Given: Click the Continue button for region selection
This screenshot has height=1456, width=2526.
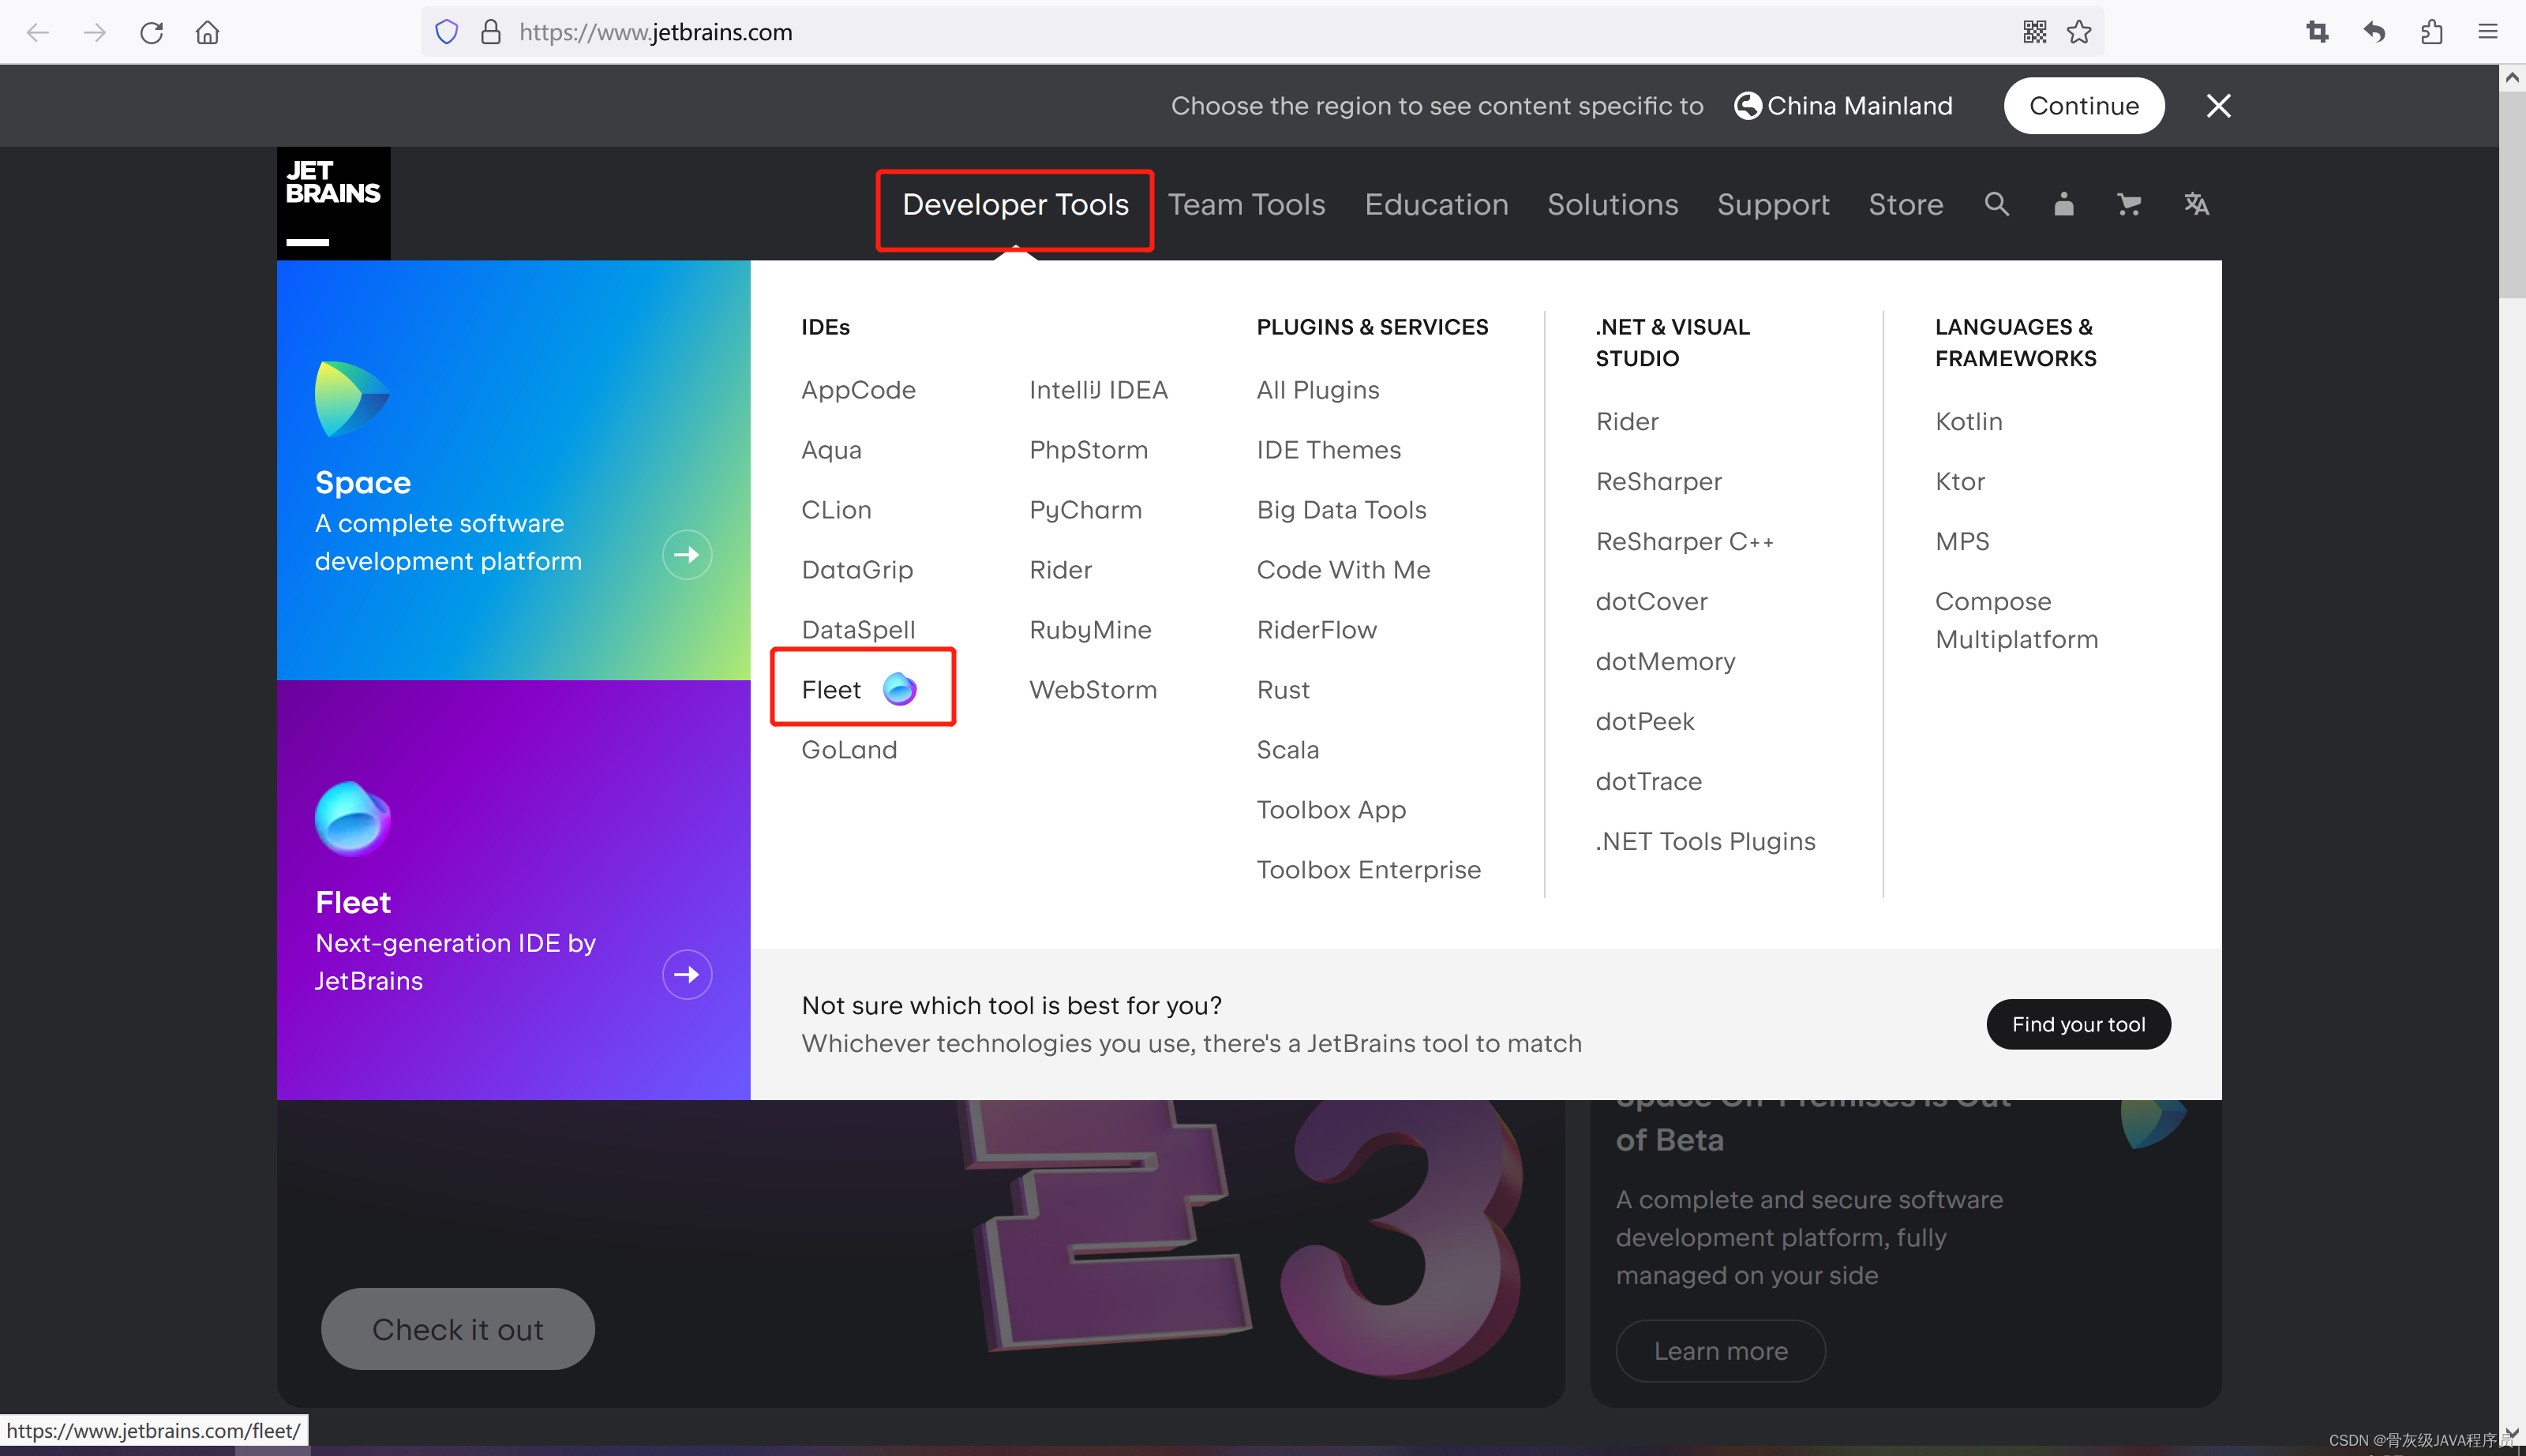Looking at the screenshot, I should point(2084,105).
